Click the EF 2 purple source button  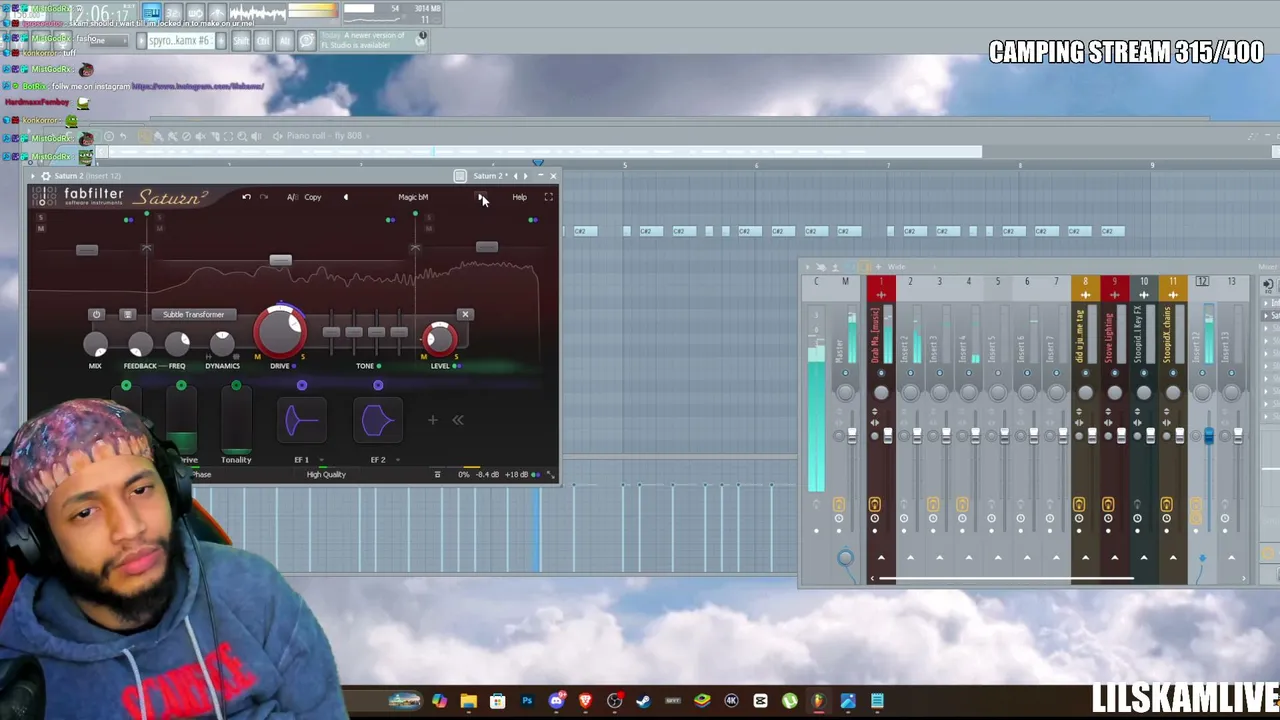click(378, 385)
